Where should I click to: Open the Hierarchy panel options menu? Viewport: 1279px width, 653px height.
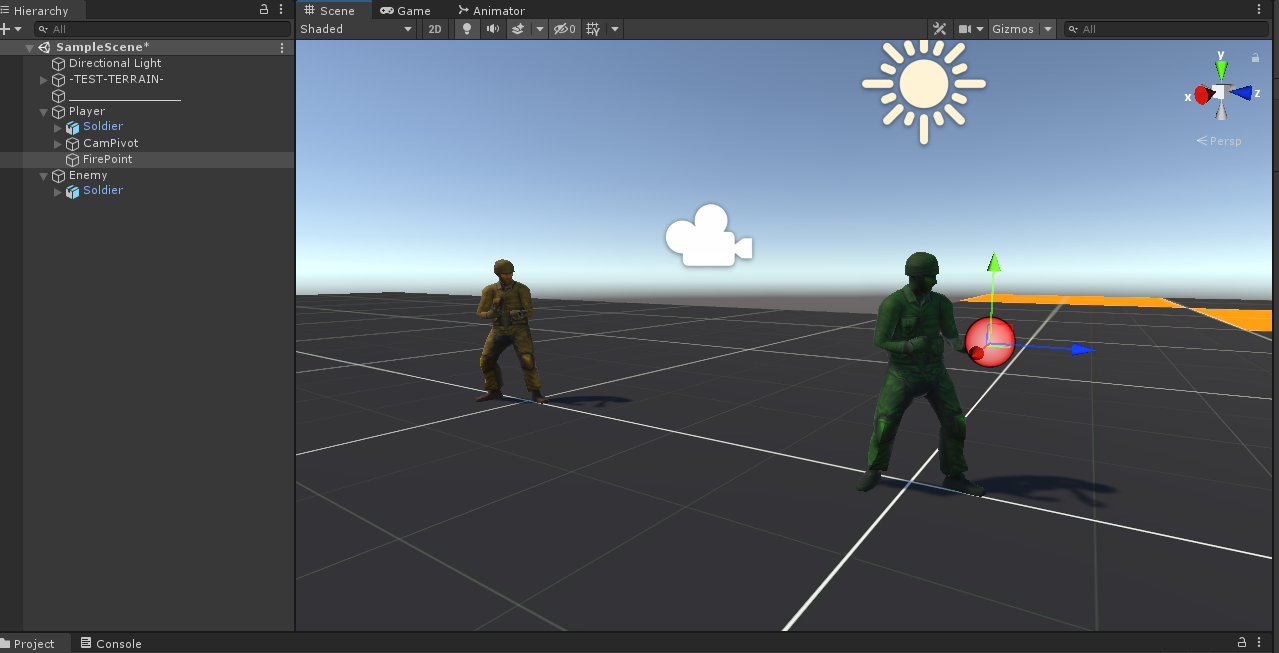[x=281, y=9]
